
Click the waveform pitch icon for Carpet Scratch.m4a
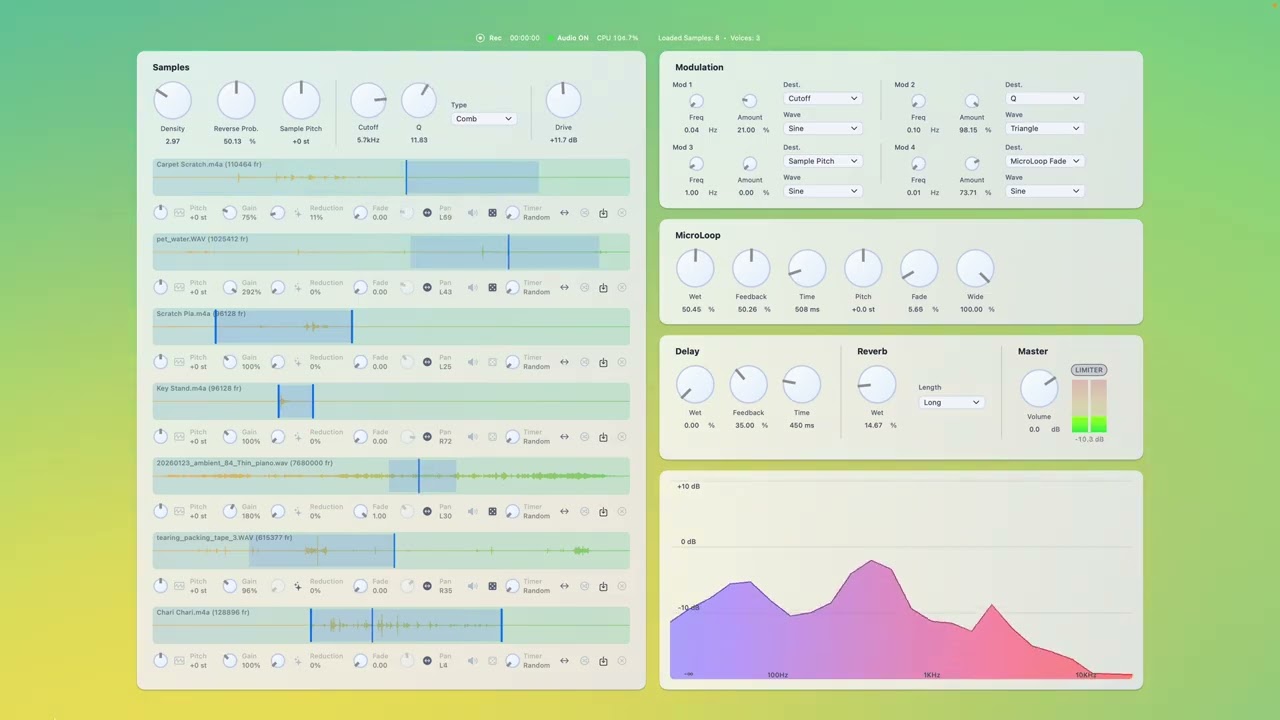click(179, 213)
